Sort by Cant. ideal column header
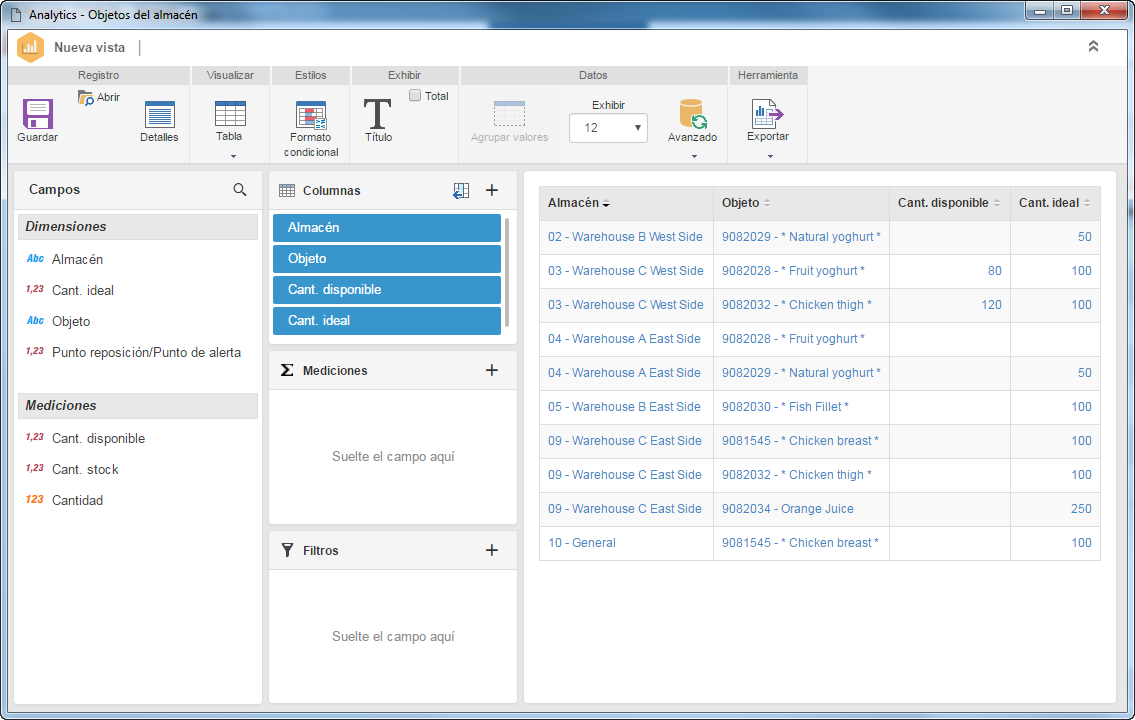The width and height of the screenshot is (1135, 720). click(1055, 203)
